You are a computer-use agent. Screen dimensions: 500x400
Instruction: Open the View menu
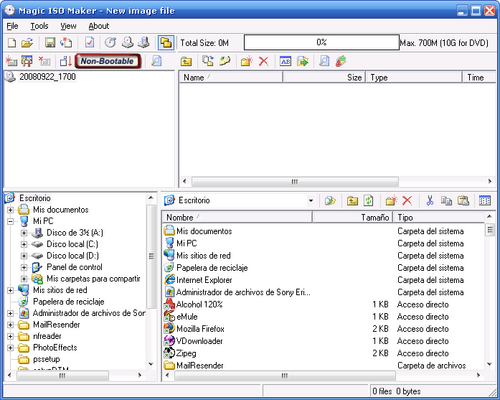[x=68, y=26]
